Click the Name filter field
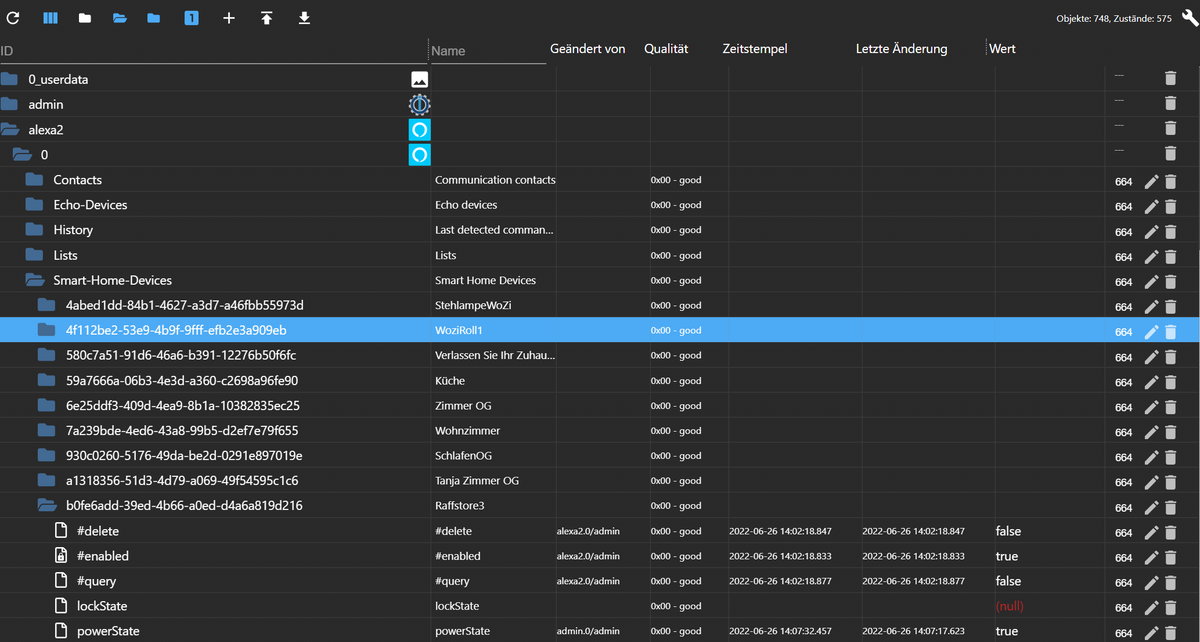The height and width of the screenshot is (642, 1200). (486, 51)
